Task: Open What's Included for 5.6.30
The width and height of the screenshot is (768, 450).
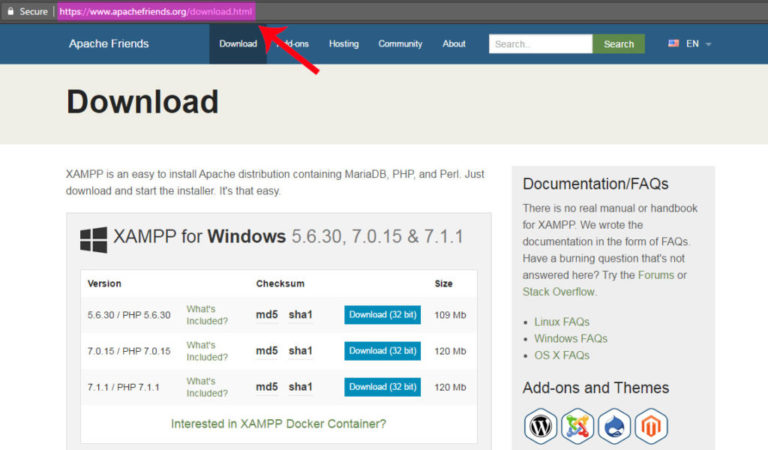Action: tap(207, 315)
